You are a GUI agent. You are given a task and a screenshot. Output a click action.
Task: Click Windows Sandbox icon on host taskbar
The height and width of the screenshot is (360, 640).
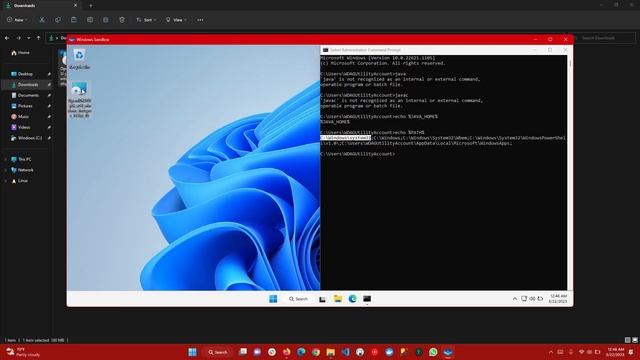(448, 352)
